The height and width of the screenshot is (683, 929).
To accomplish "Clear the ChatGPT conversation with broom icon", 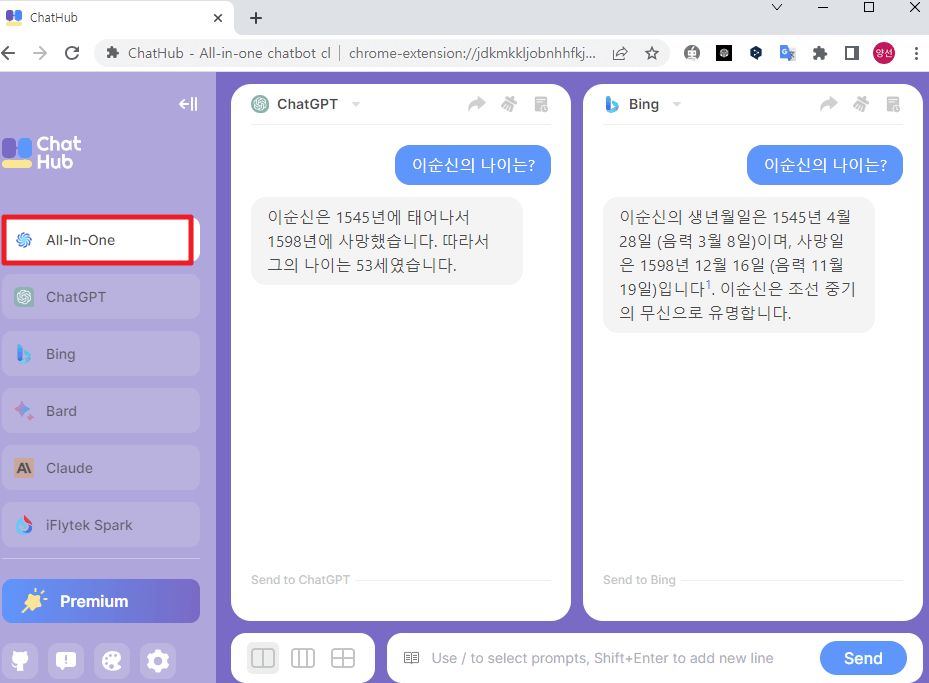I will pos(509,104).
